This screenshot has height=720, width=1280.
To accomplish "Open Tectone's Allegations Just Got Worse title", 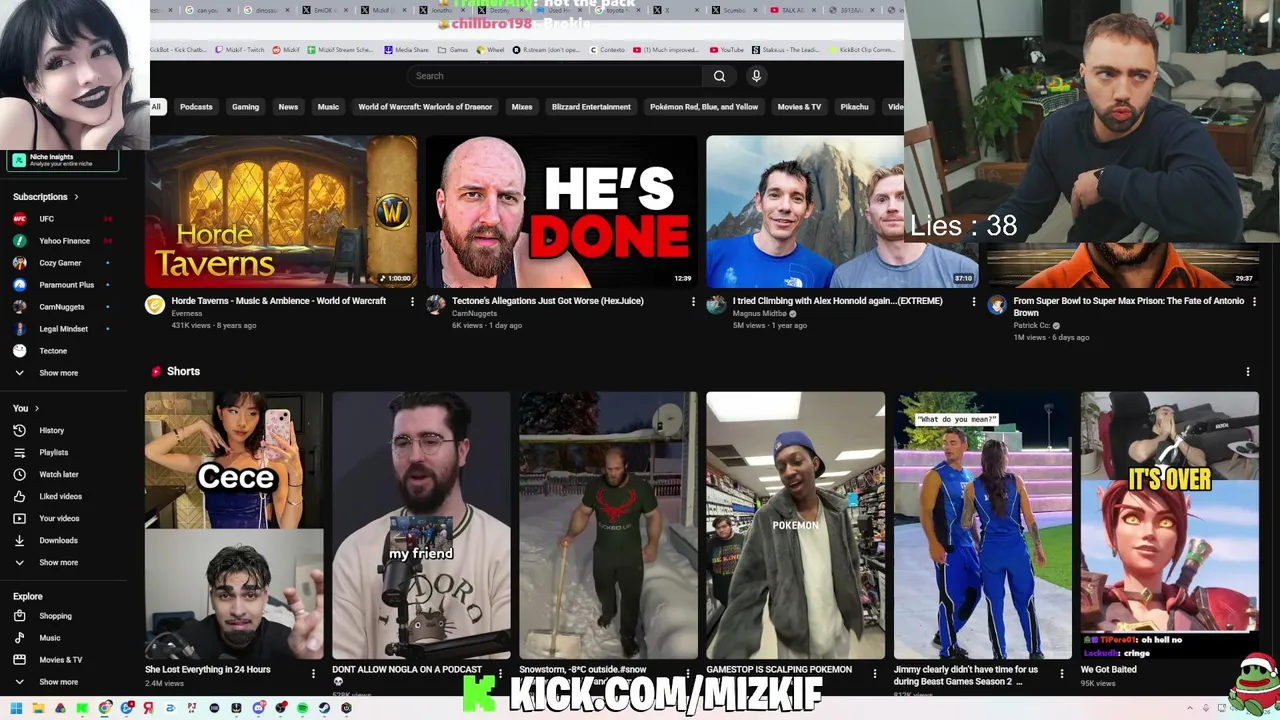I will coord(548,301).
